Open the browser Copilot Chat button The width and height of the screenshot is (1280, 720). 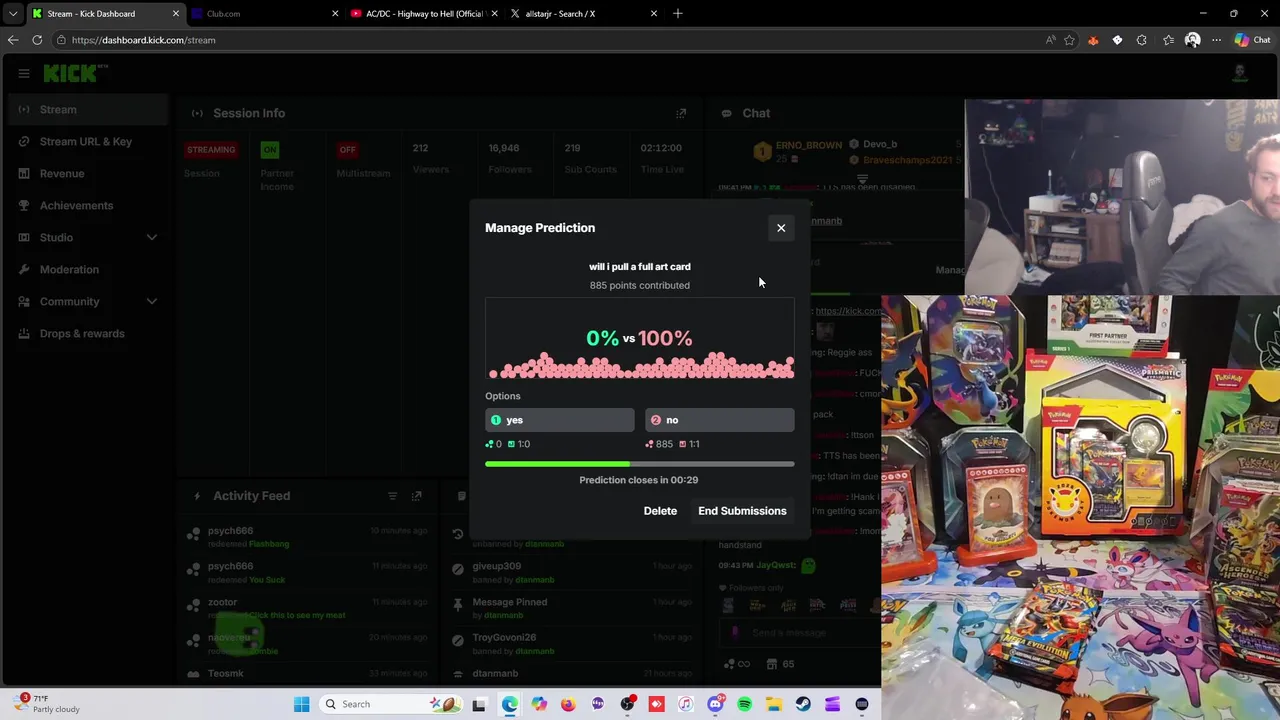coord(1252,40)
